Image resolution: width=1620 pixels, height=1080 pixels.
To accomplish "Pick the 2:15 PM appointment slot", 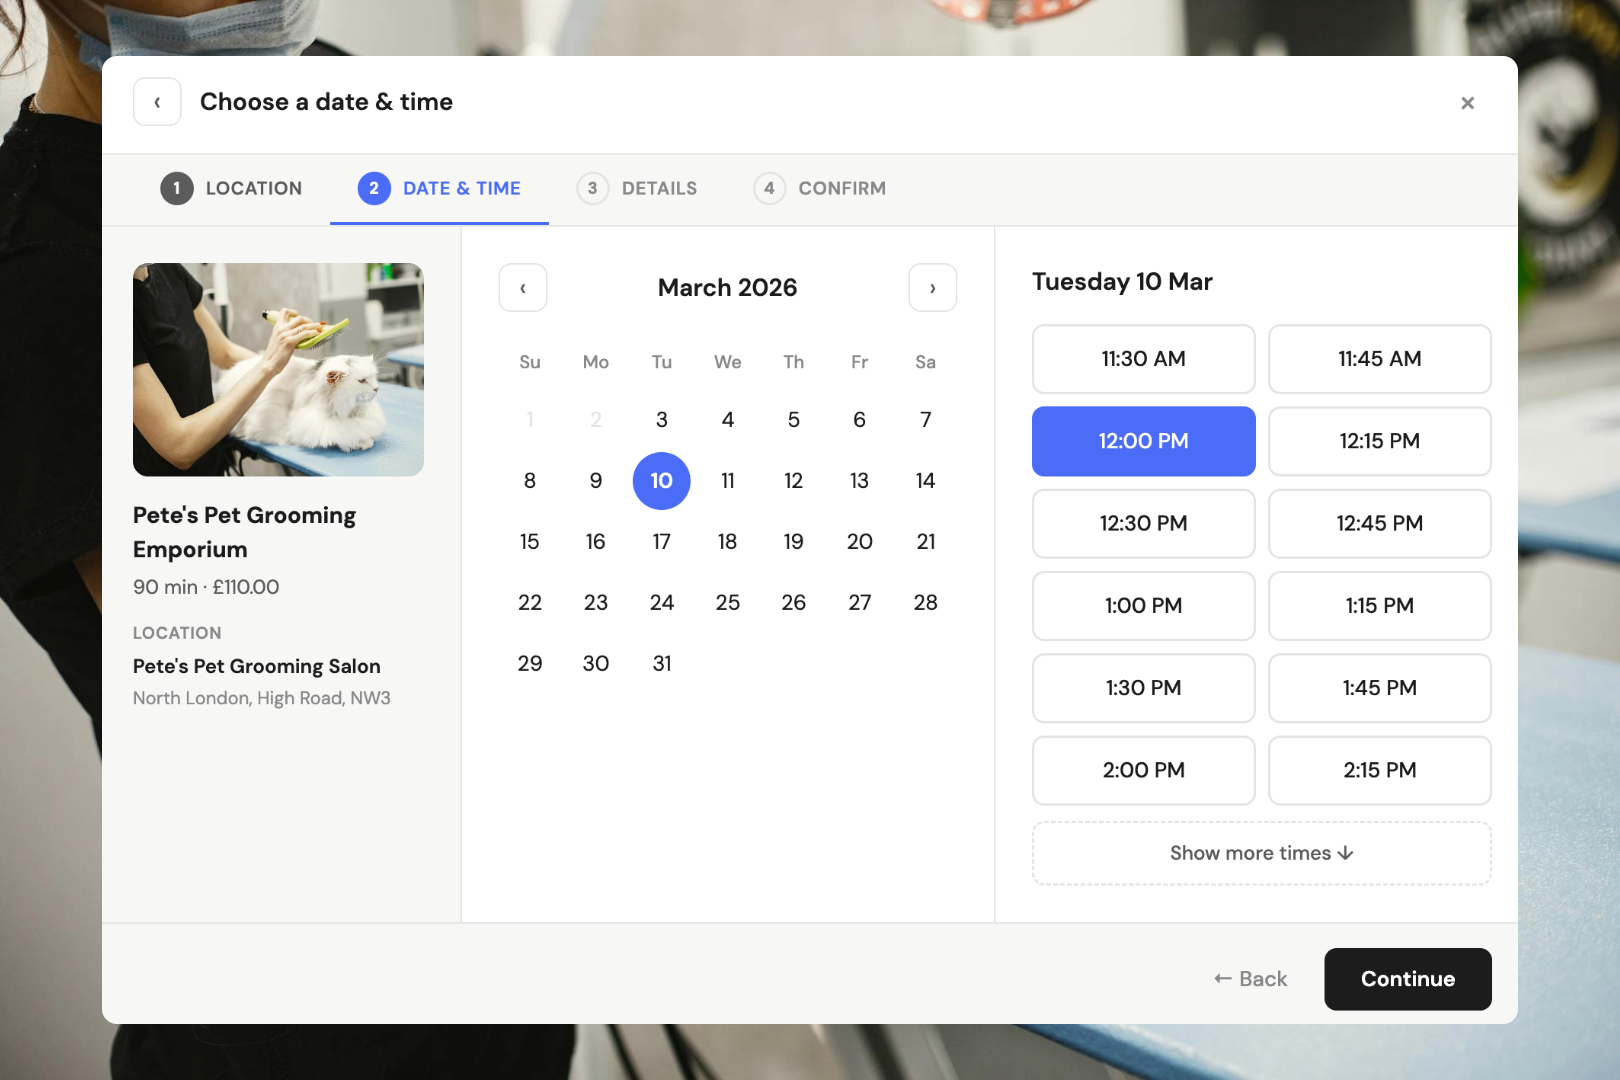I will (1379, 770).
